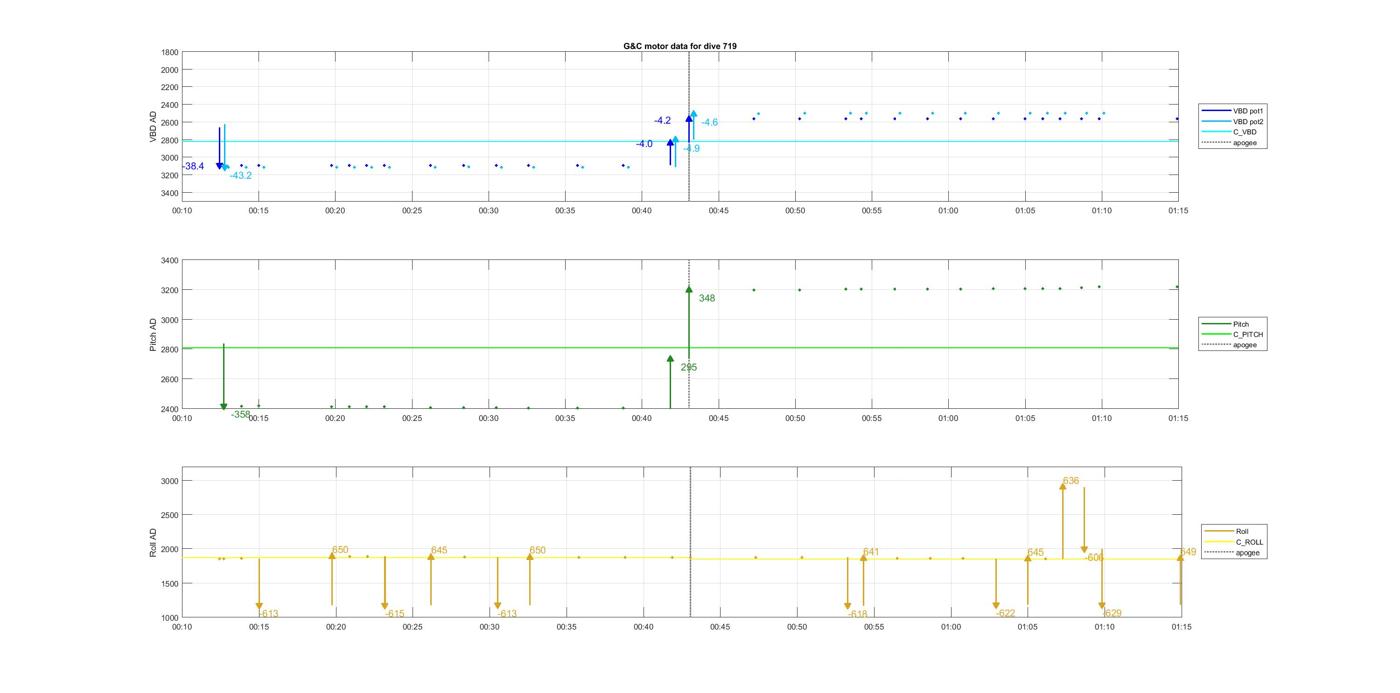Click the '641' roll data label
This screenshot has width=1400, height=693.
[871, 552]
